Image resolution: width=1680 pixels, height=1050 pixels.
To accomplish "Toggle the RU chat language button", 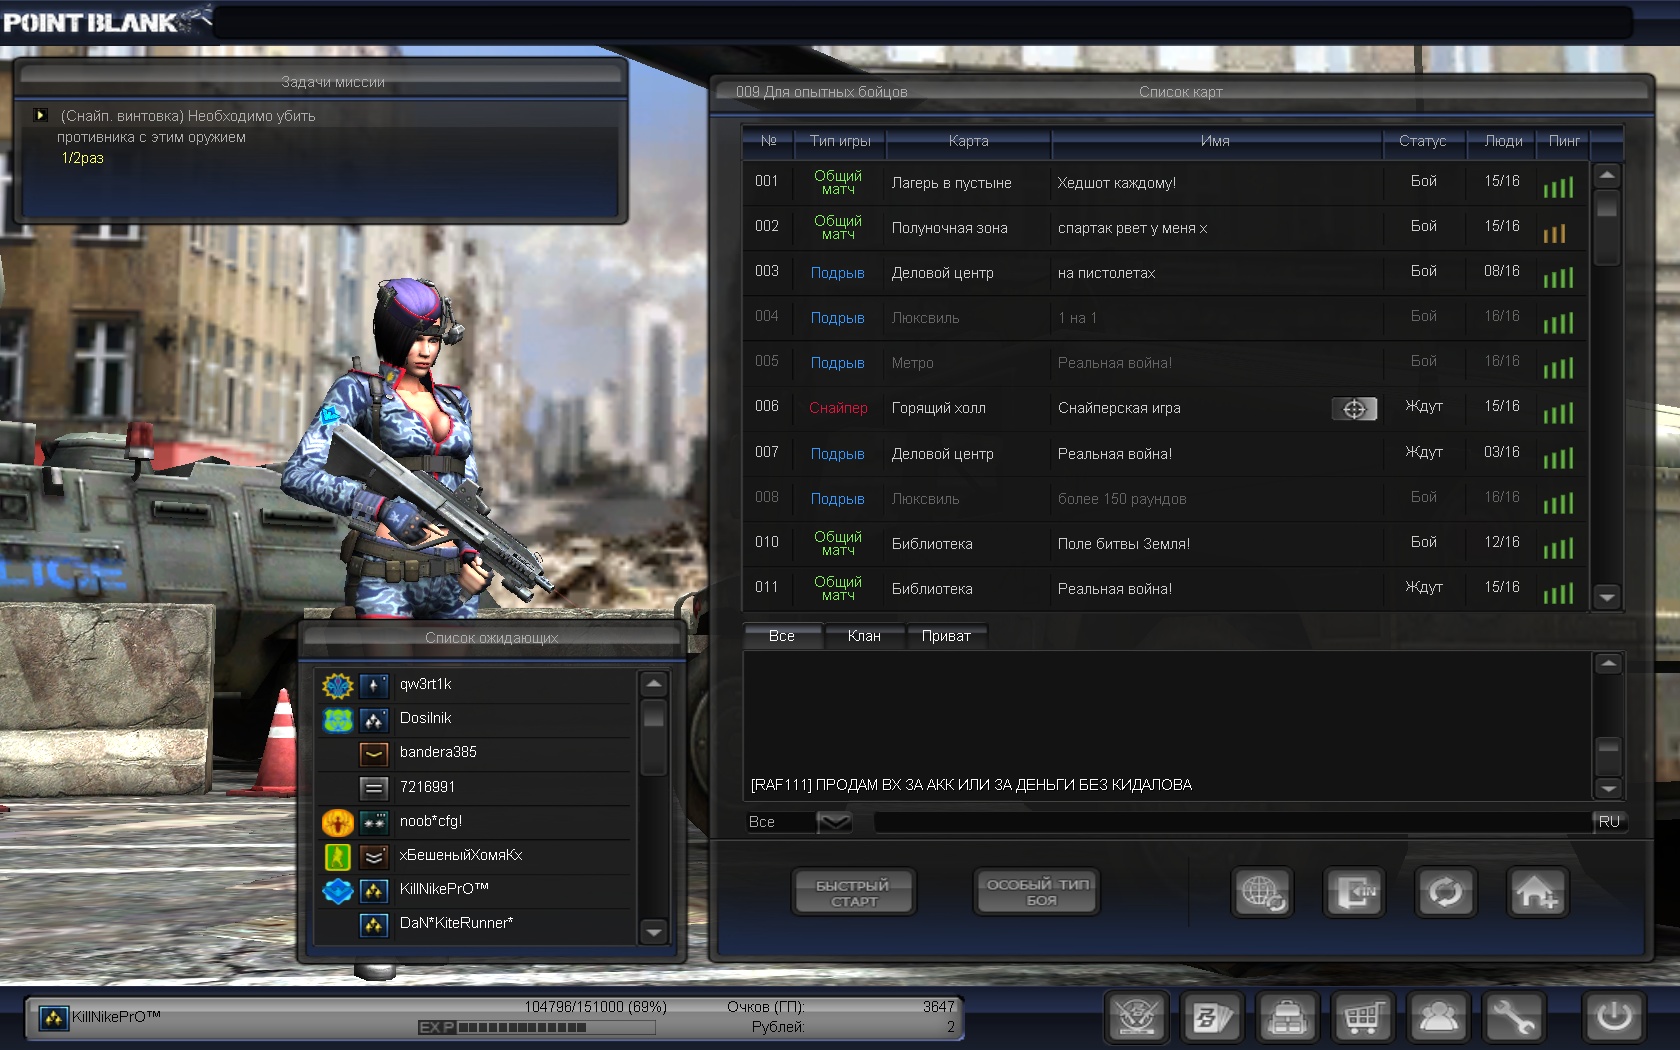I will coord(1609,822).
